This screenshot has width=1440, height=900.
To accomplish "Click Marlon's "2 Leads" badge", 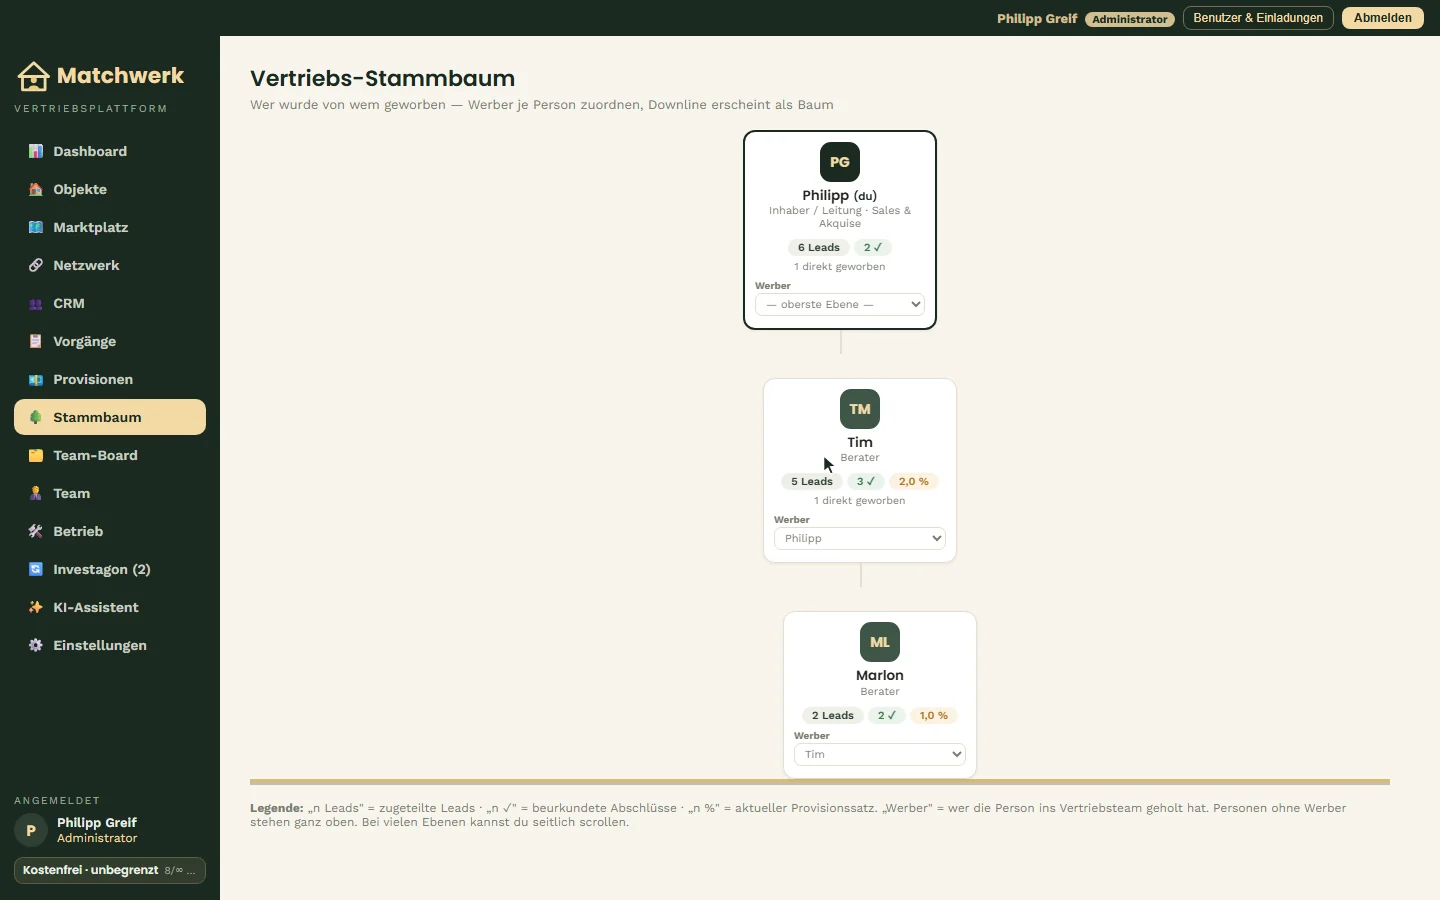I will pos(833,715).
